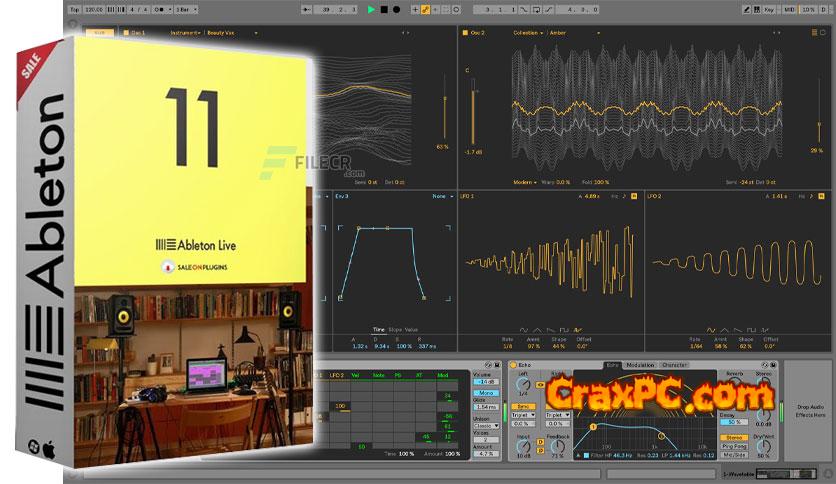
Task: Open the Character tab in Echo
Action: tap(674, 365)
